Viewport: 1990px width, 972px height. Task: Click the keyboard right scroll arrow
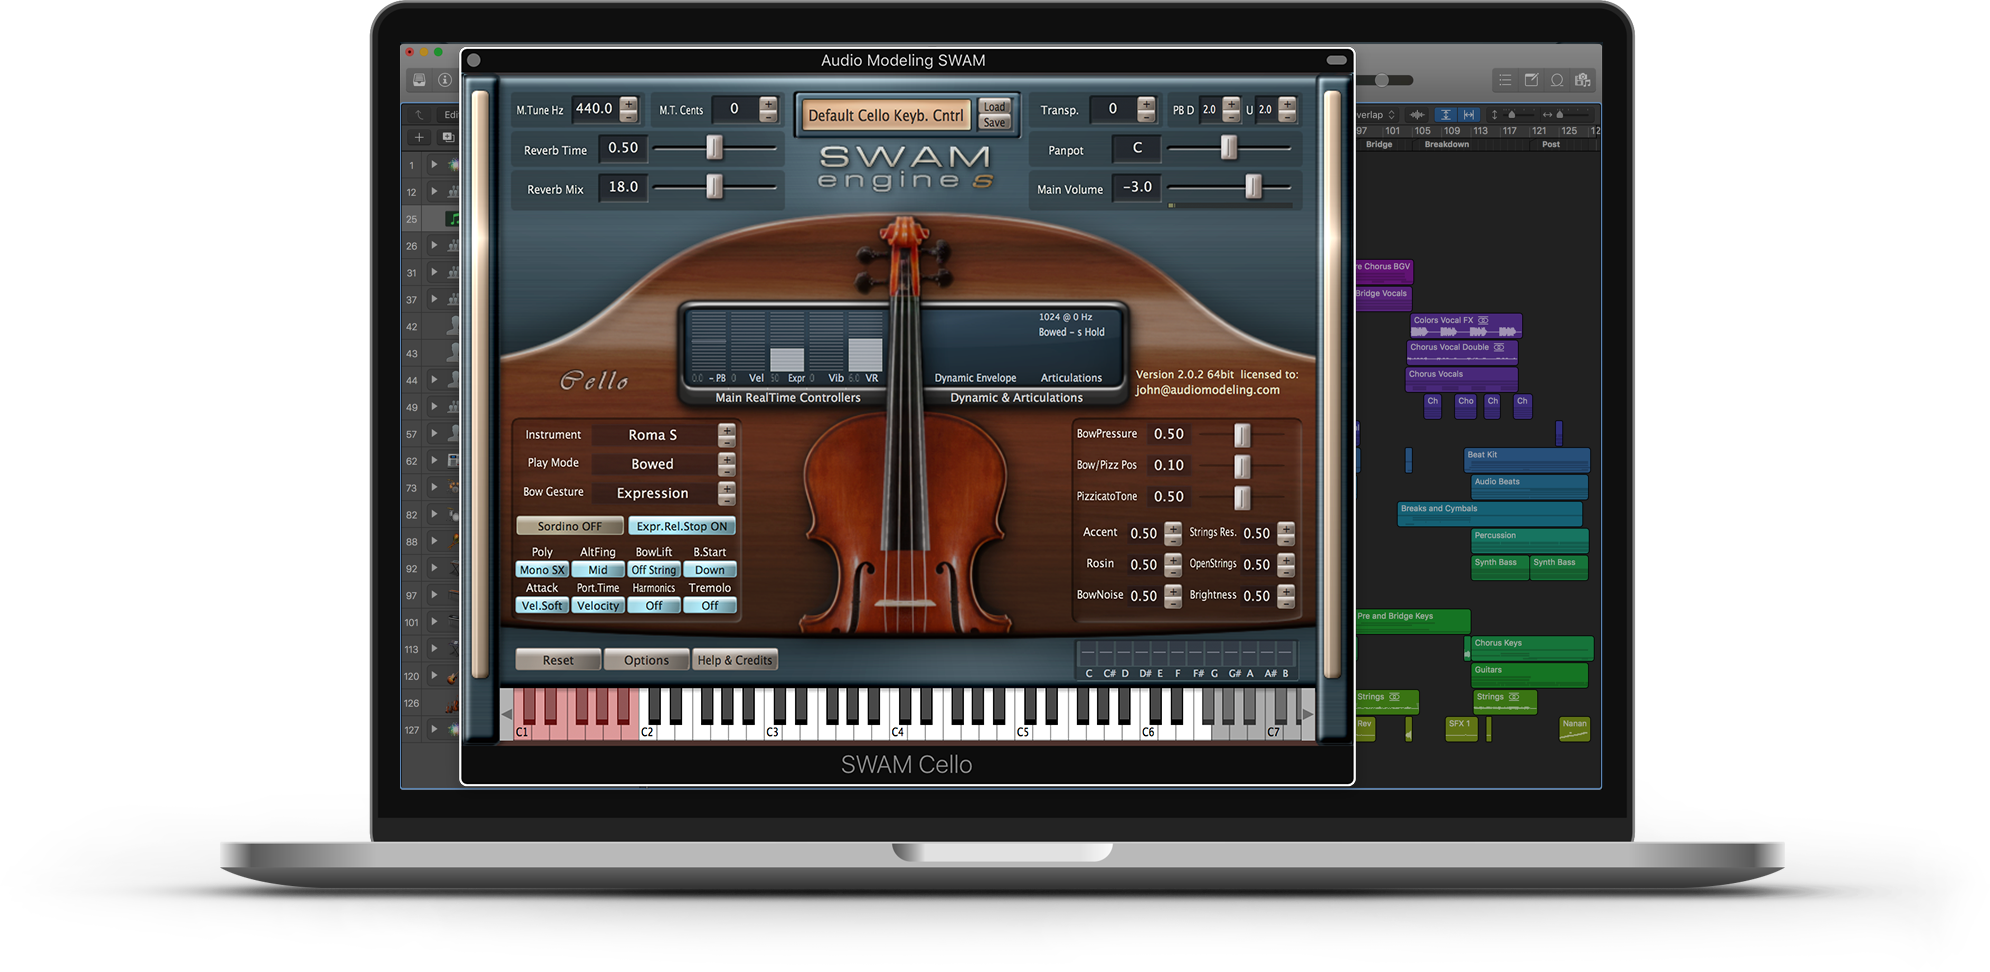click(1308, 714)
